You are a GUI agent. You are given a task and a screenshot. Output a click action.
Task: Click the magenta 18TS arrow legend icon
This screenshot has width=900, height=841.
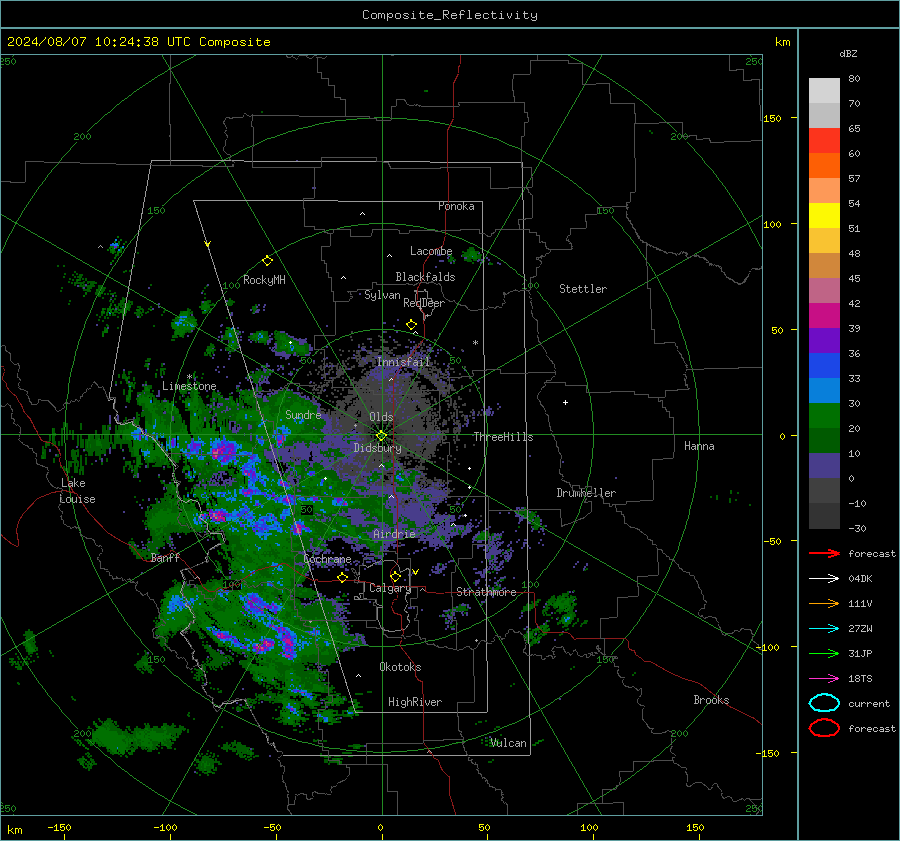point(824,679)
